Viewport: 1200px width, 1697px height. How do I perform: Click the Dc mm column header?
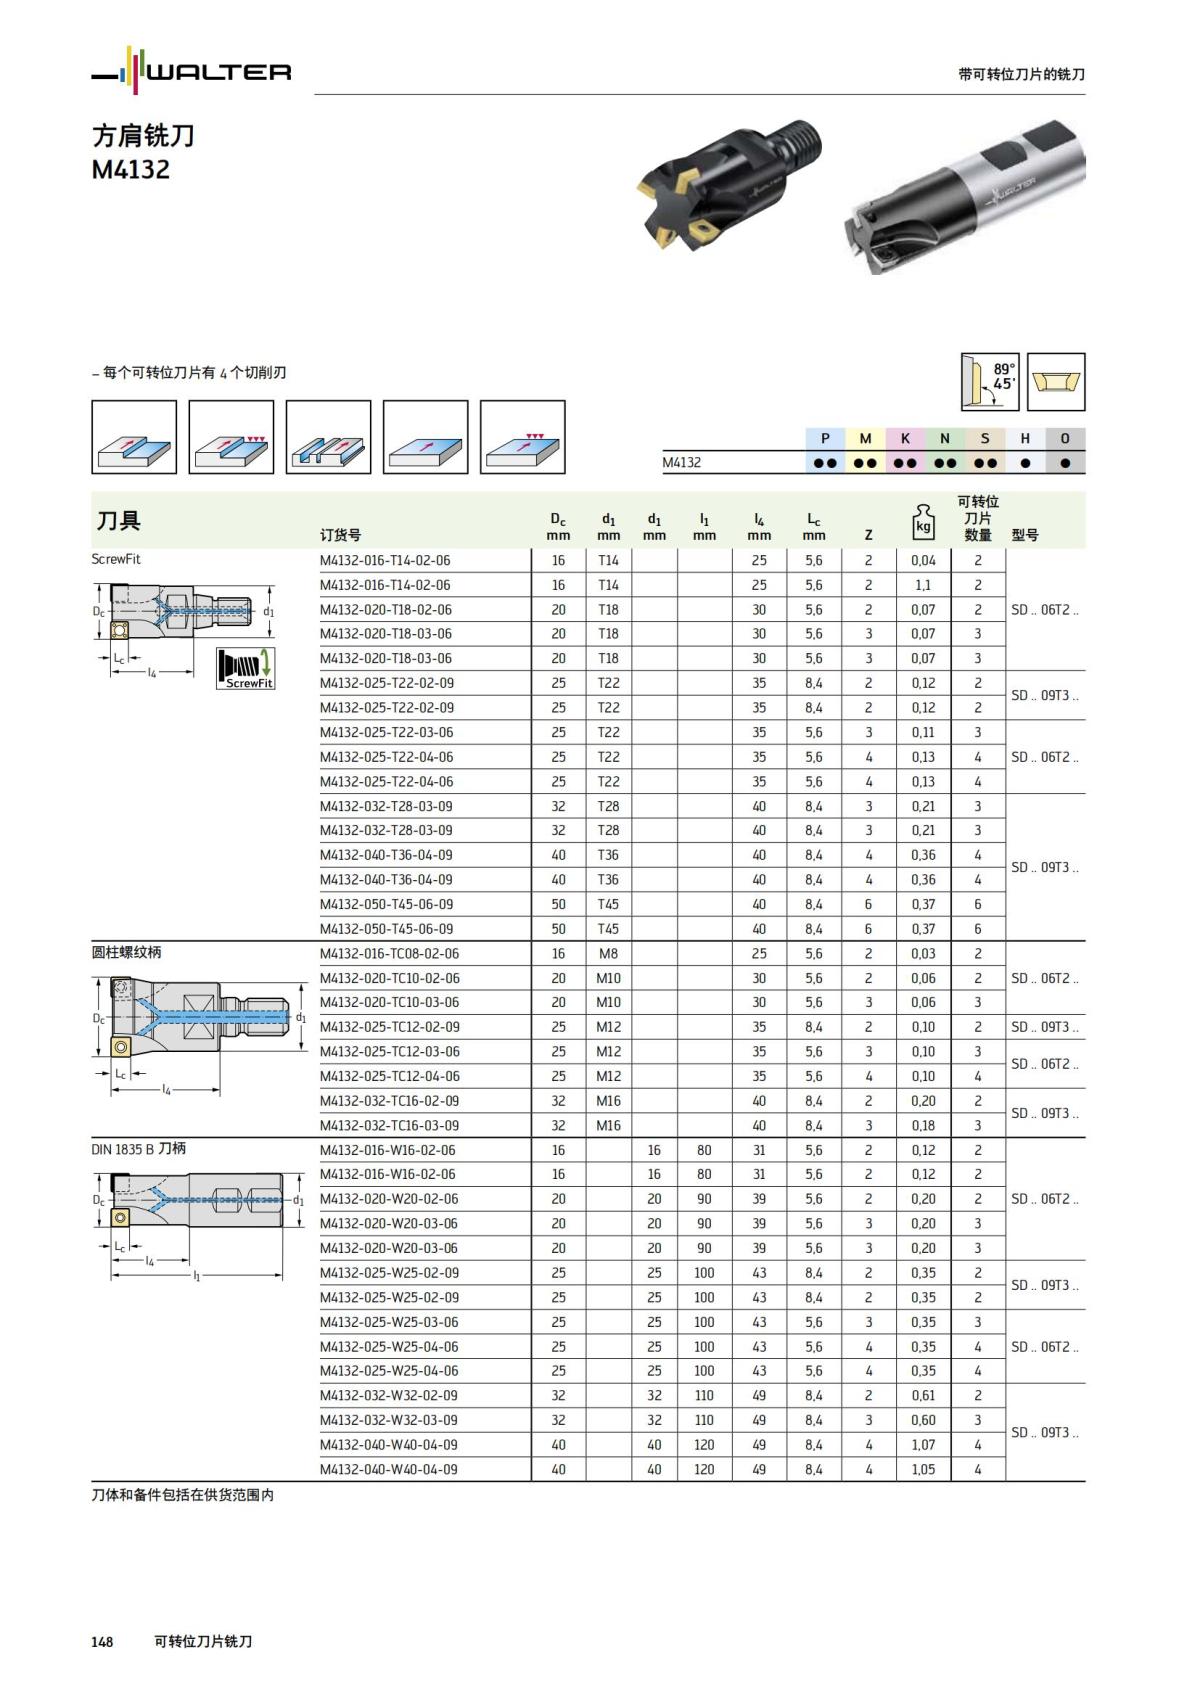[x=558, y=527]
